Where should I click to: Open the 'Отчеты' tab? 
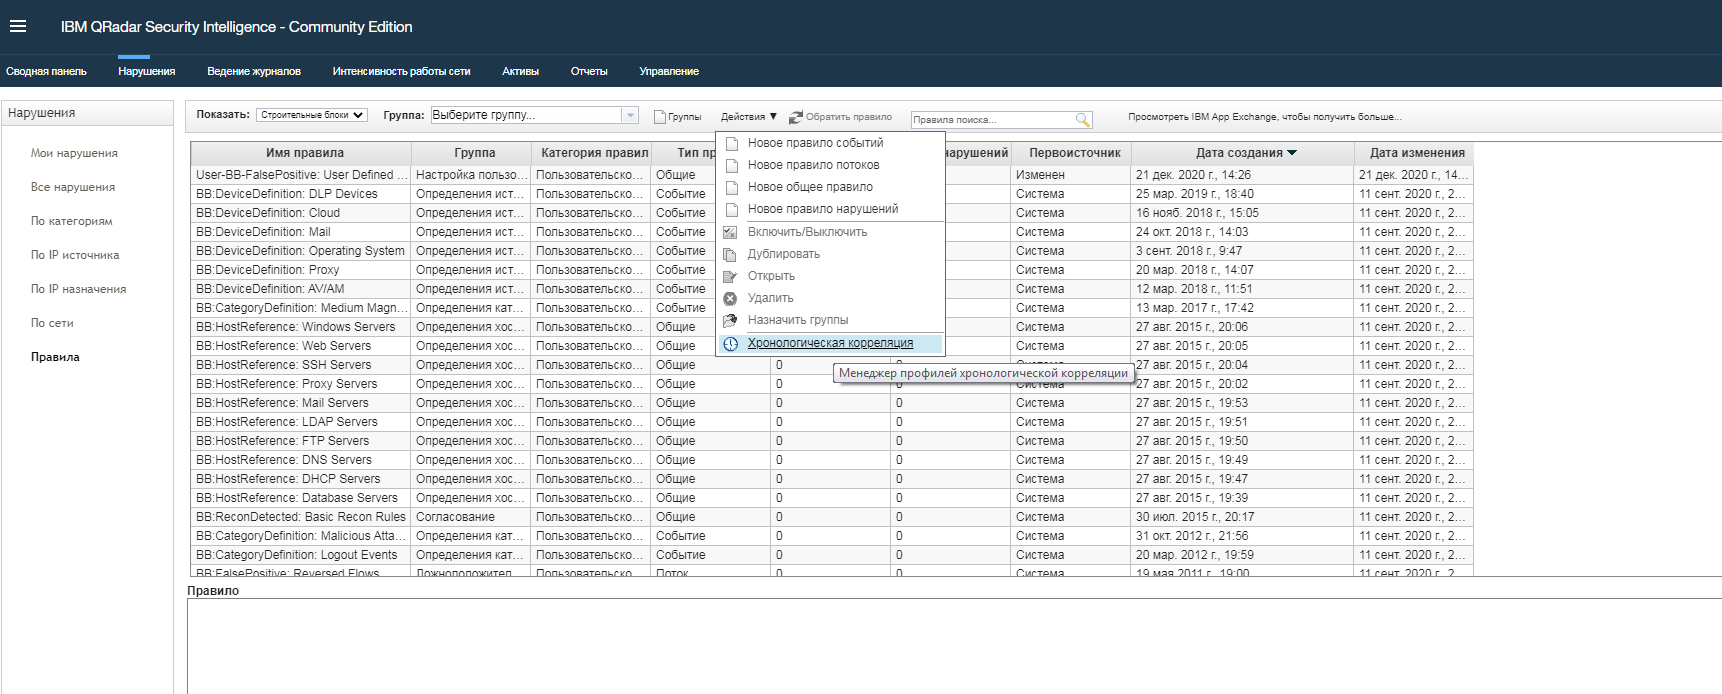point(589,71)
